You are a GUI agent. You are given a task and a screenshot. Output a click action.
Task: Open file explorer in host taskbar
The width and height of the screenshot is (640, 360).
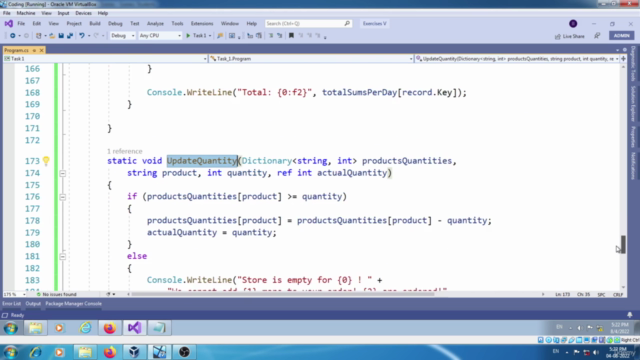(85, 352)
